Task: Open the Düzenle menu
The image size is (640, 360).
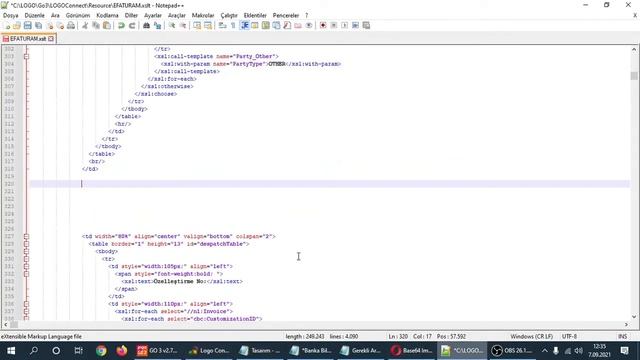Action: pyautogui.click(x=35, y=16)
